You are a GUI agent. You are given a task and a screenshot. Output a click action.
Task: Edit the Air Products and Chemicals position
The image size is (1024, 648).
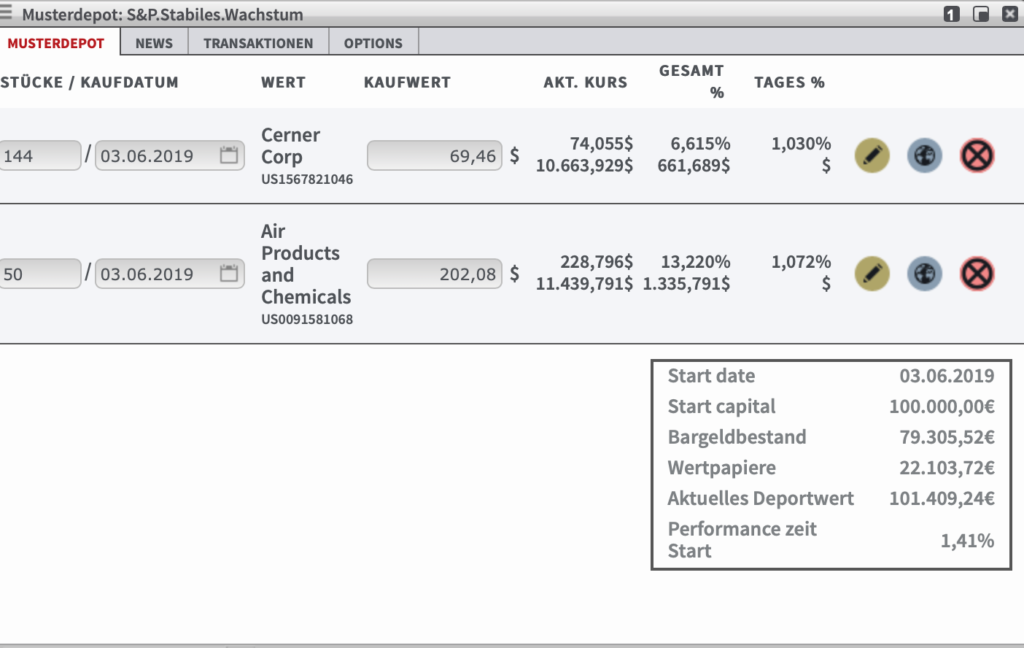[872, 274]
